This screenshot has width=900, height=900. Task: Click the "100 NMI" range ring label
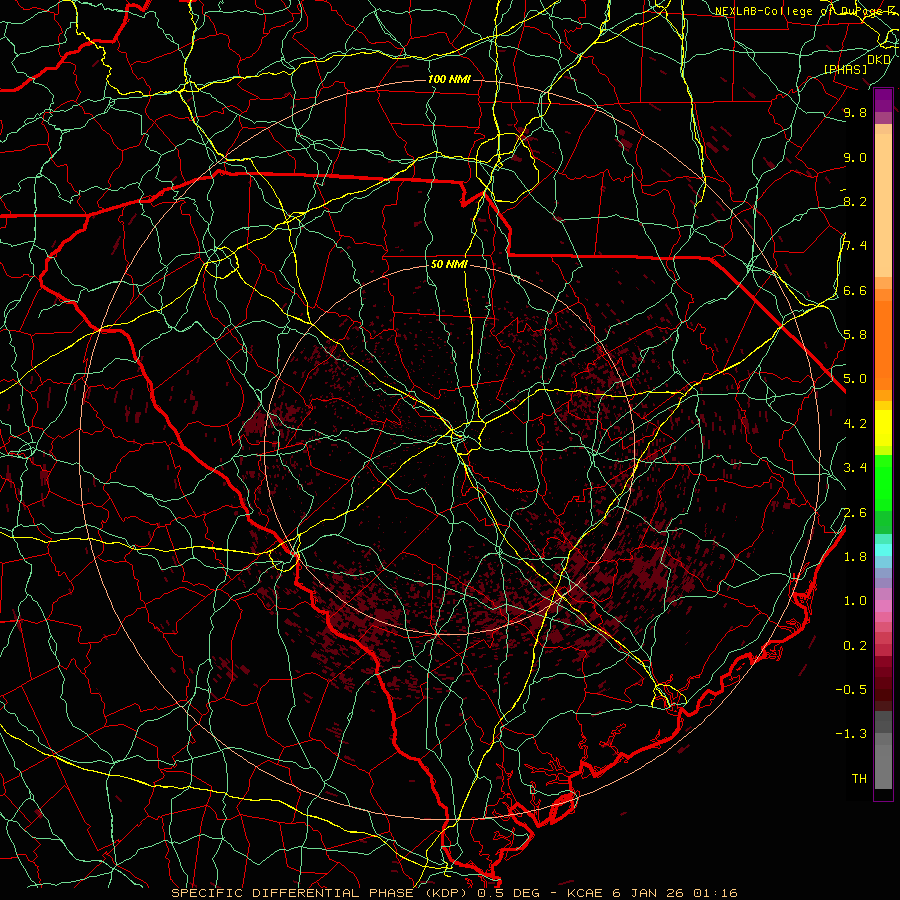tap(449, 79)
